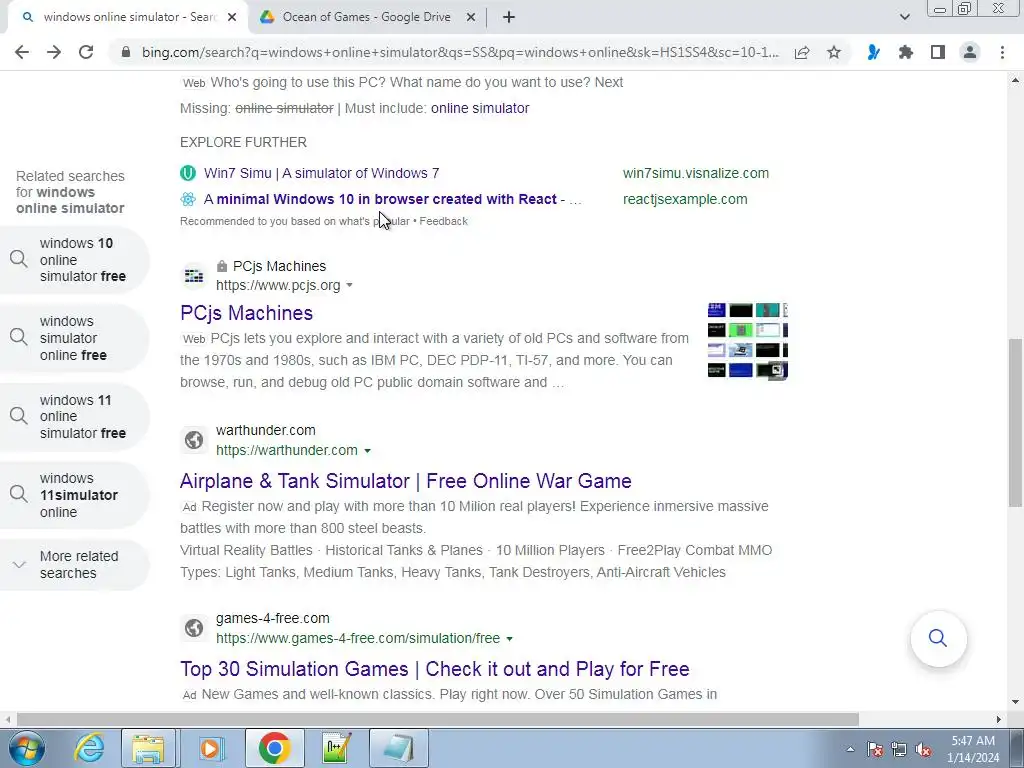Close the windows online simulator tab
Image resolution: width=1024 pixels, height=768 pixels.
(x=232, y=17)
